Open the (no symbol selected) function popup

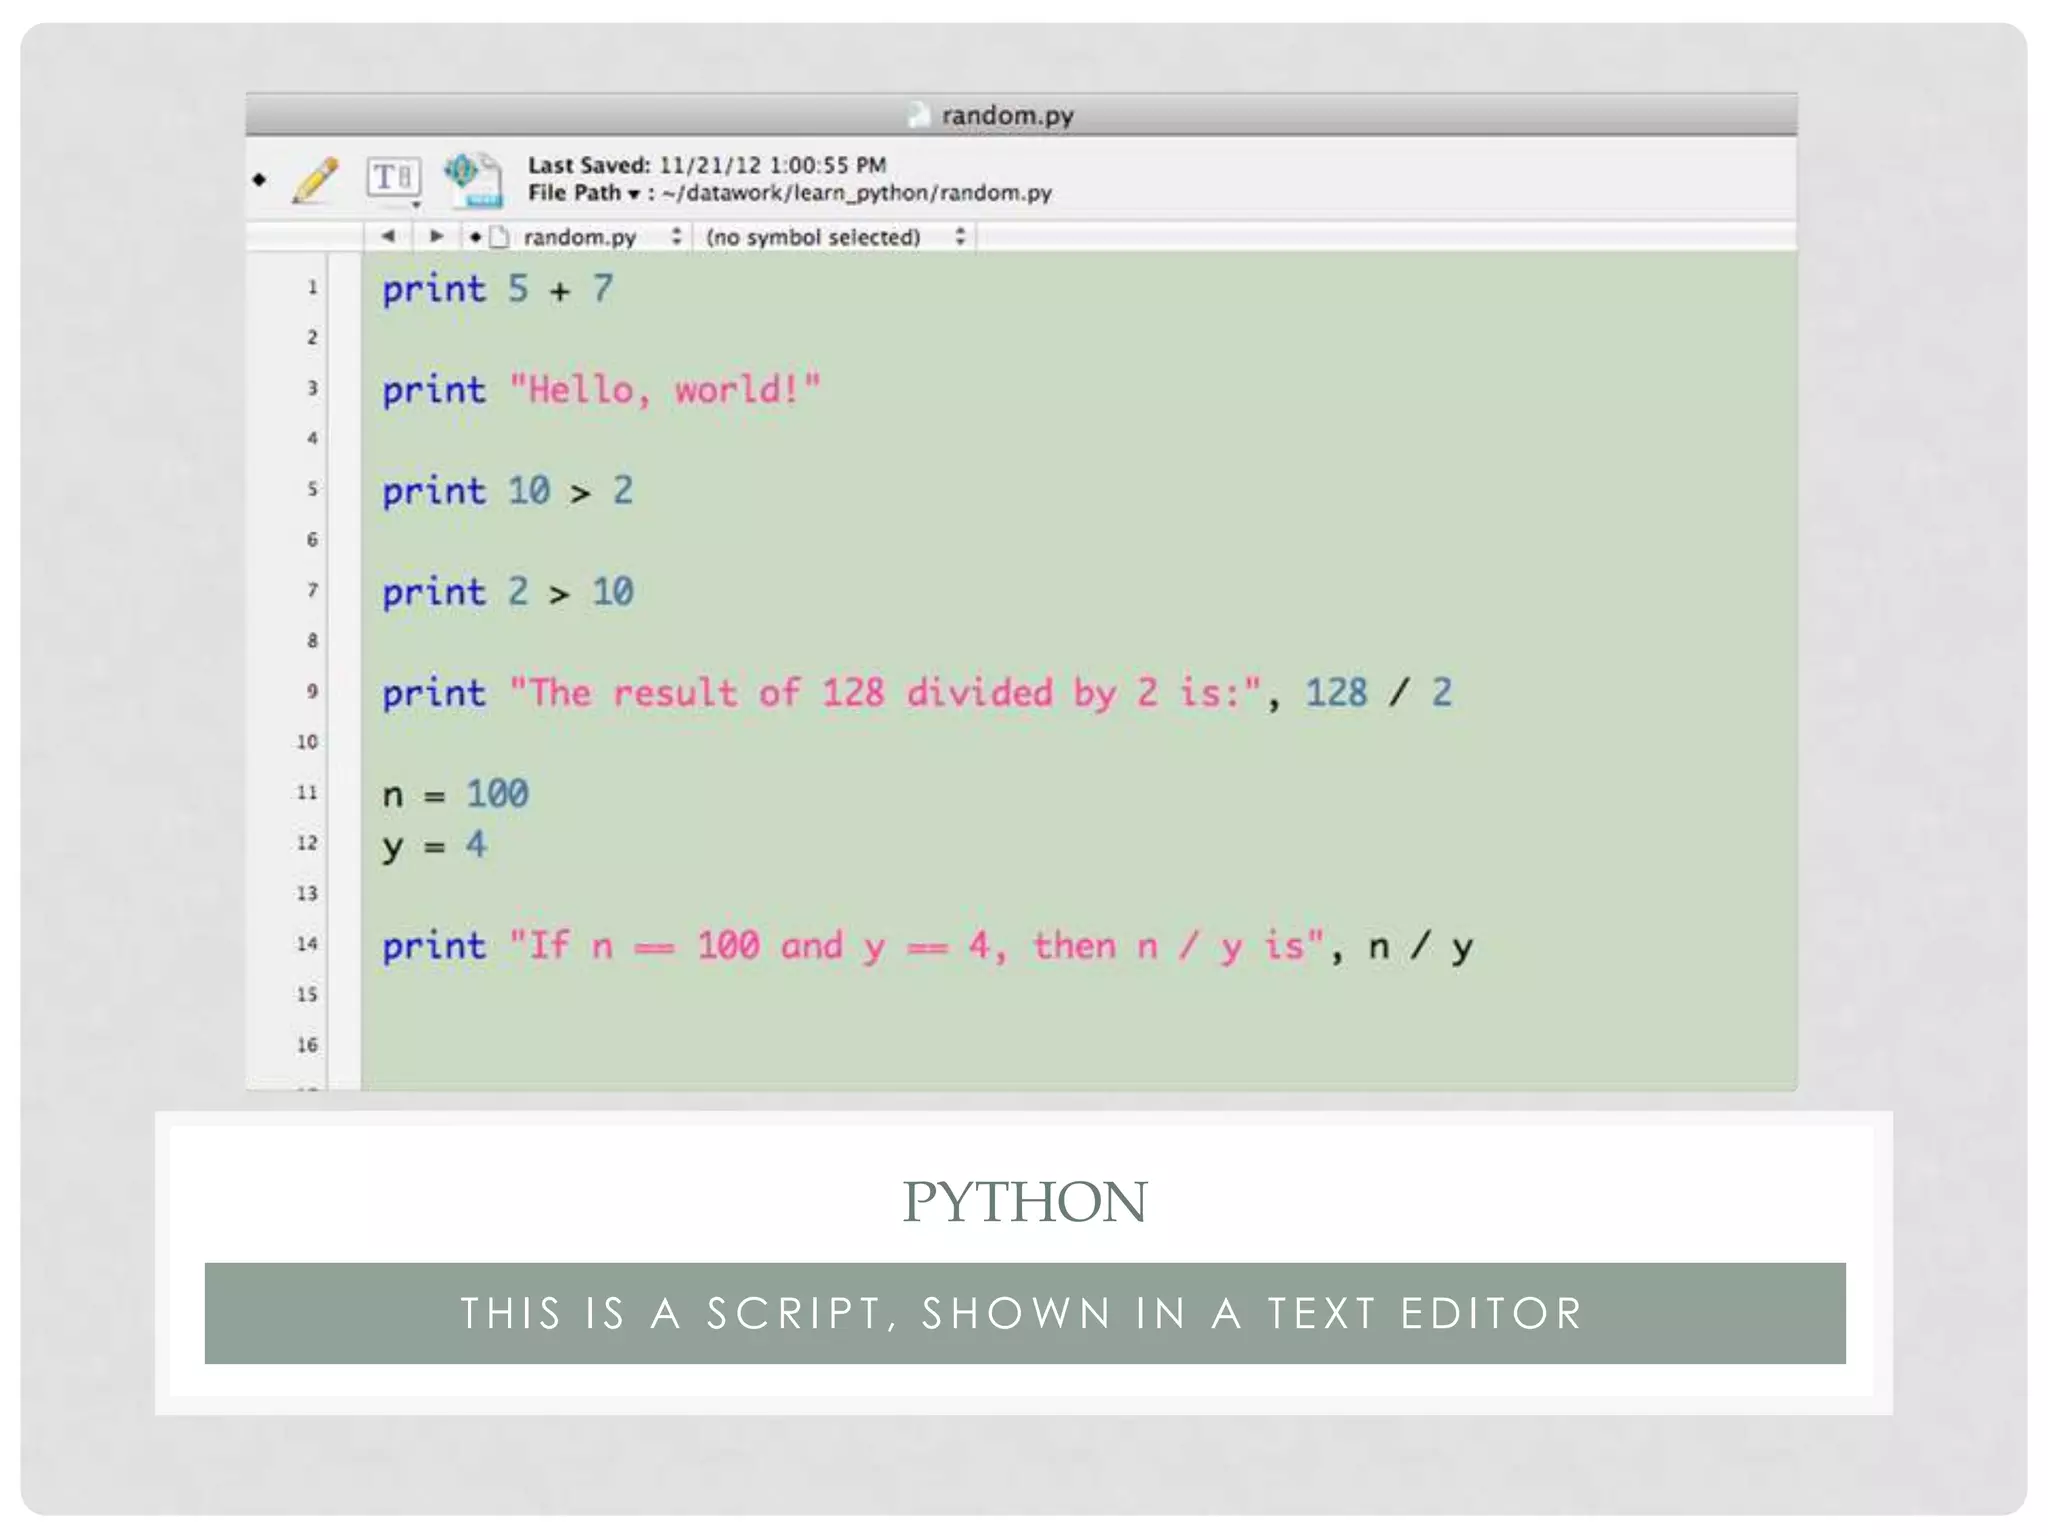click(835, 237)
